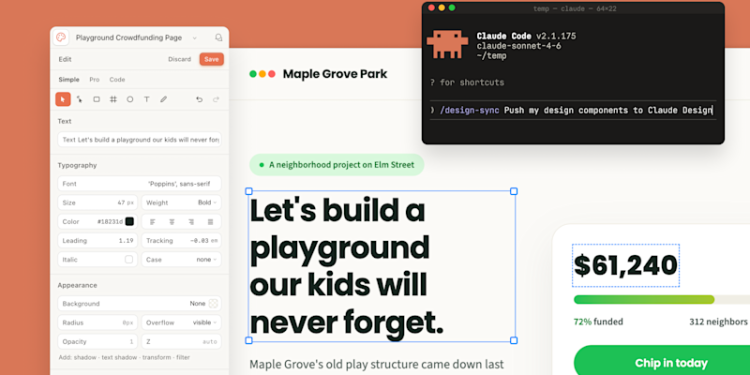750x375 pixels.
Task: Click the "312 neighbors" text
Action: [718, 321]
